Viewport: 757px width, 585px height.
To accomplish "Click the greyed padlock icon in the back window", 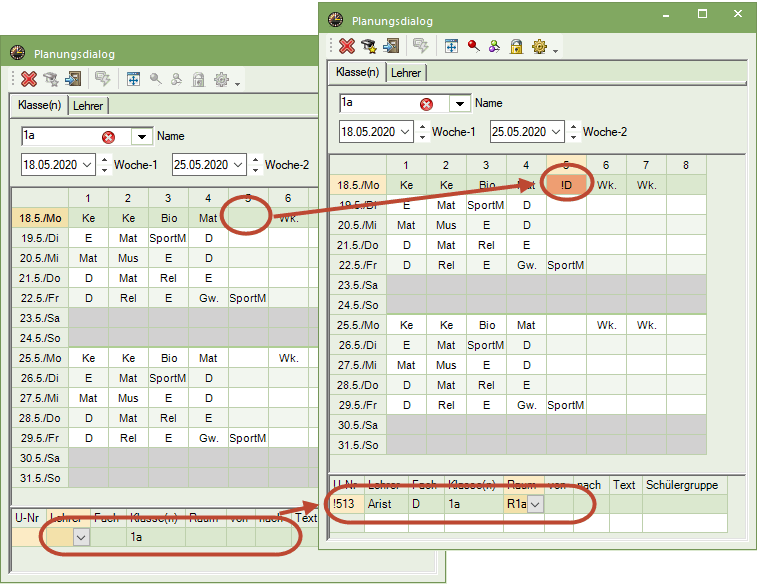I will (198, 79).
